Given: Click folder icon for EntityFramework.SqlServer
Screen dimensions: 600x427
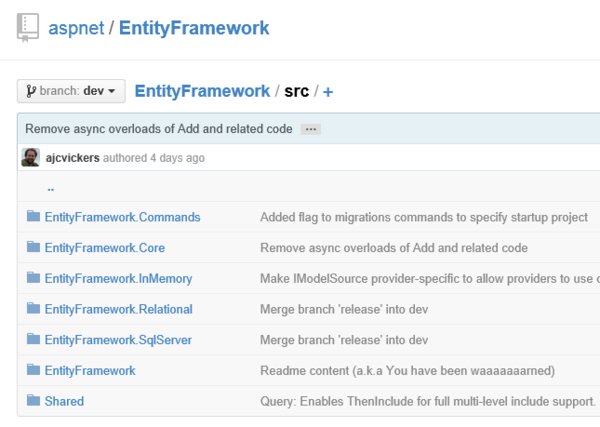Looking at the screenshot, I should [x=33, y=339].
